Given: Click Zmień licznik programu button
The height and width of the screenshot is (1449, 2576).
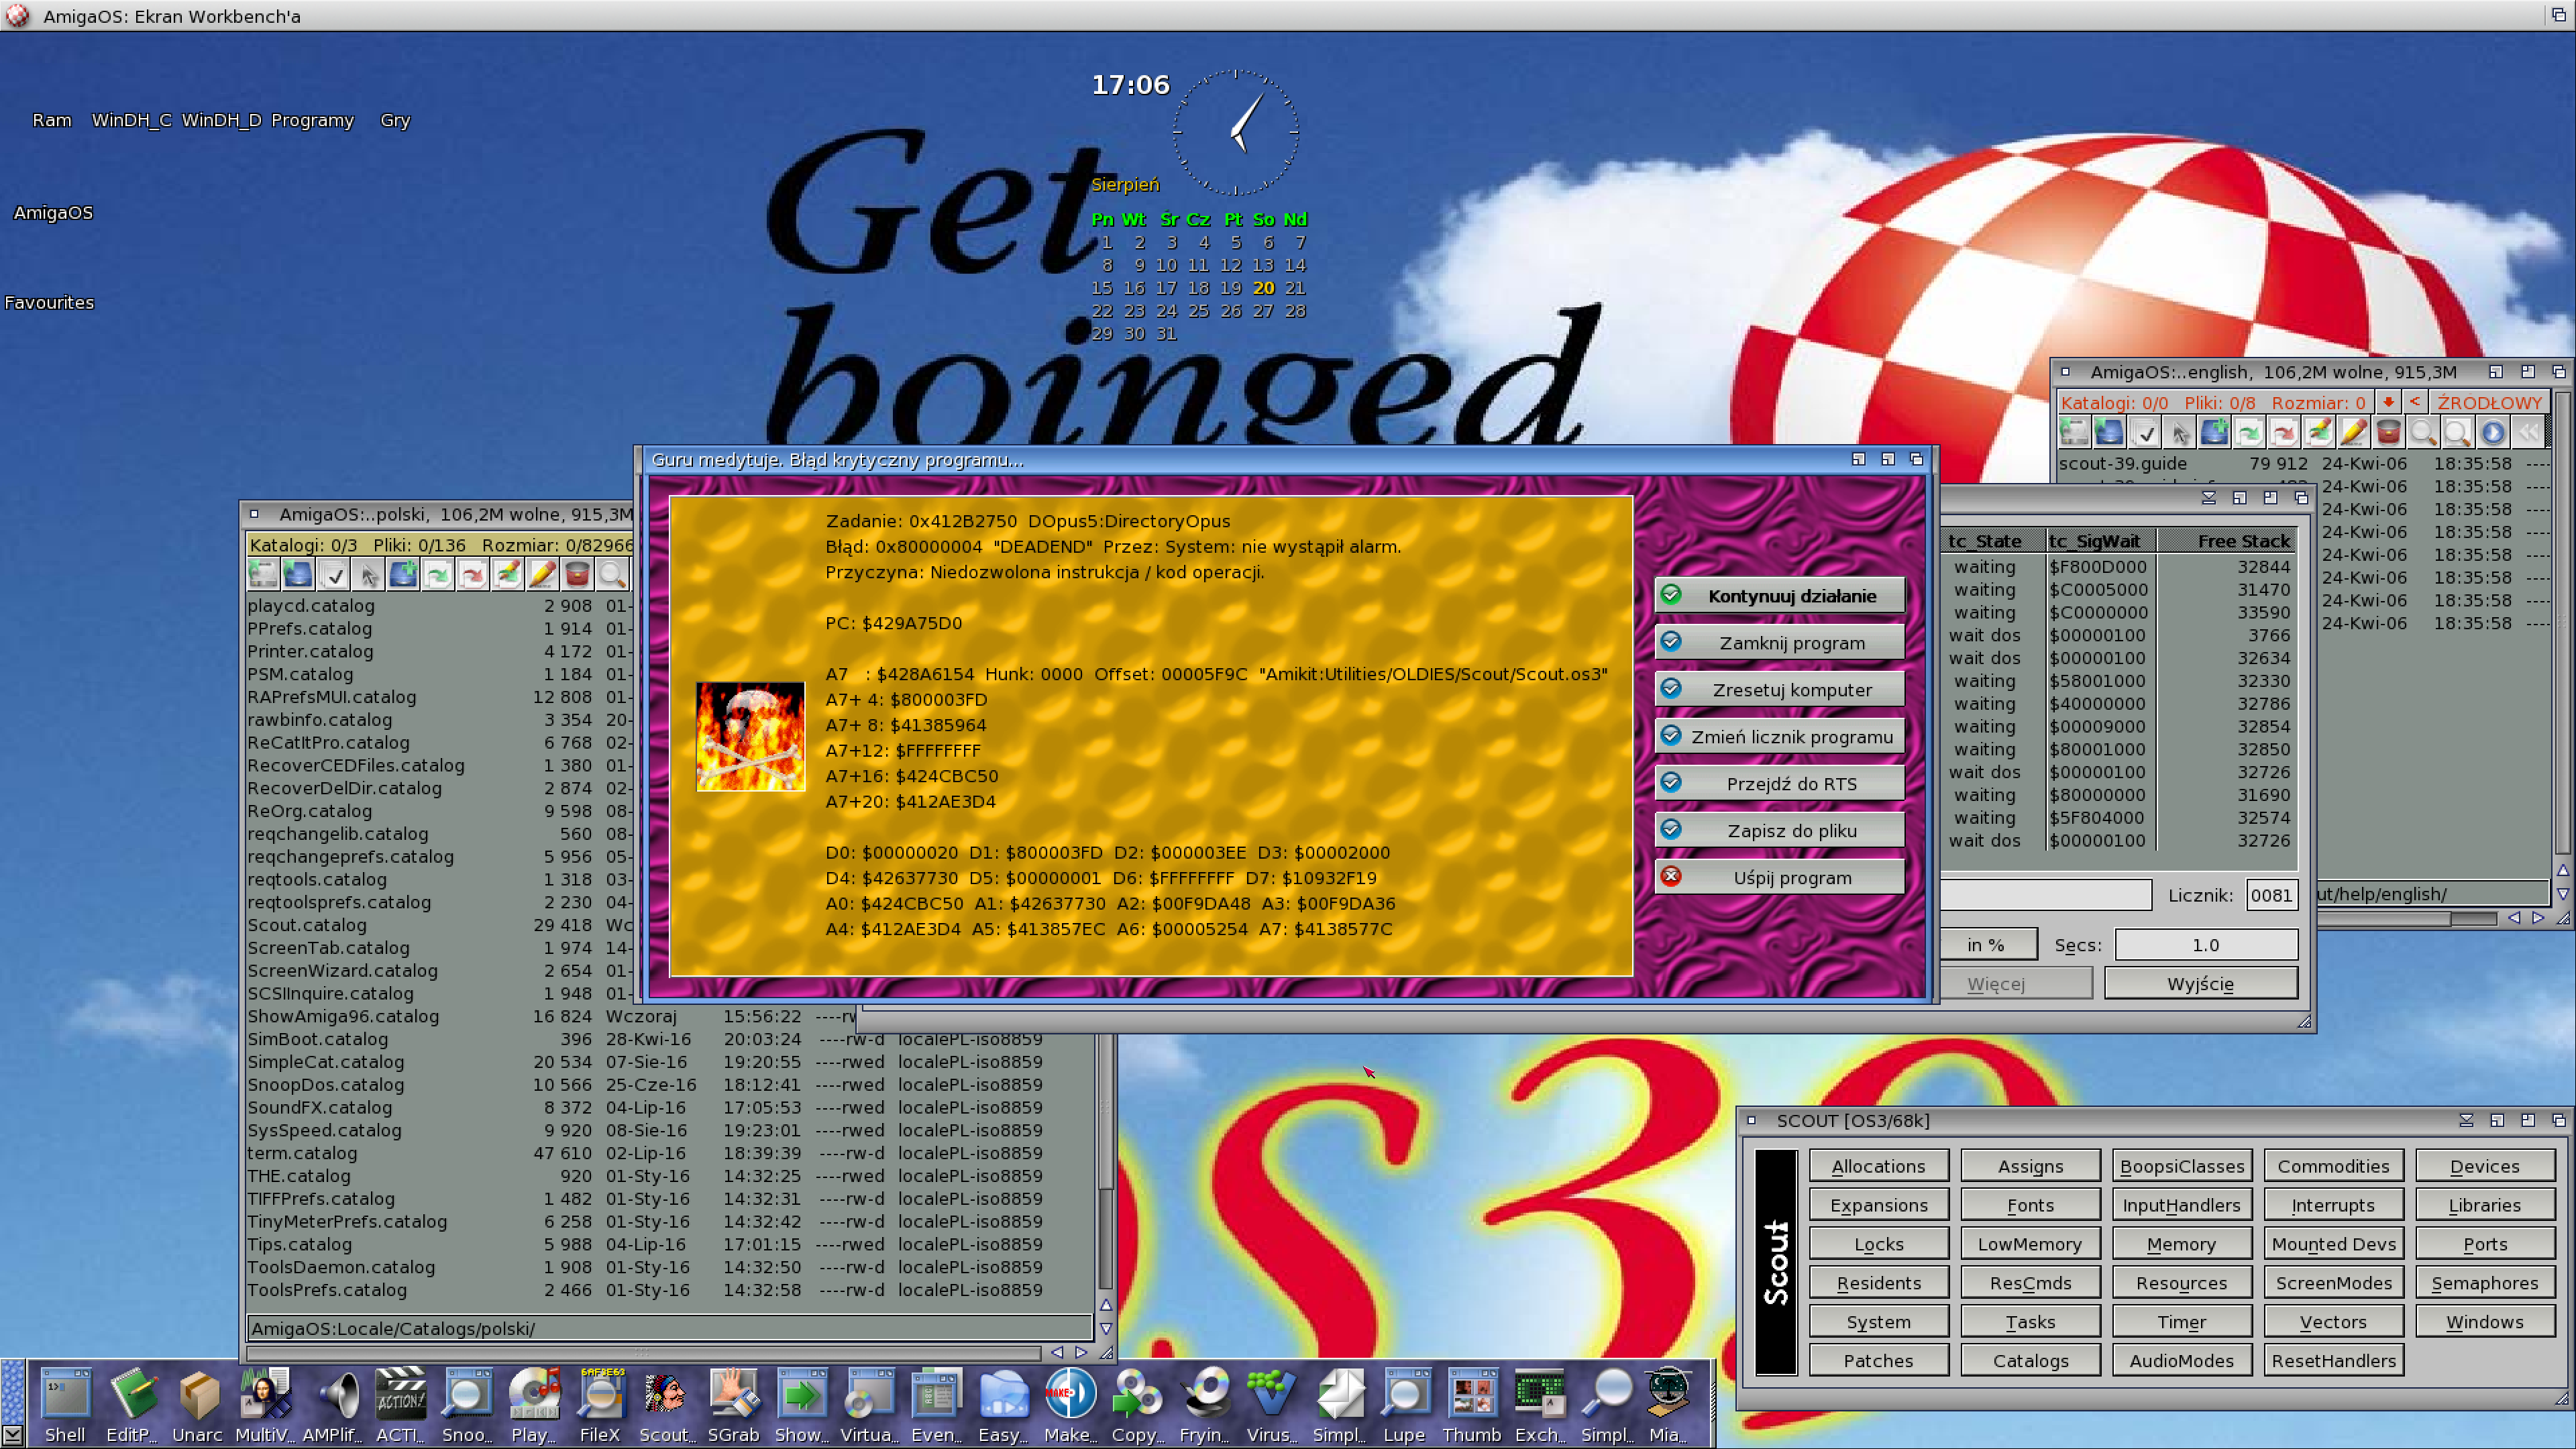Looking at the screenshot, I should point(1779,737).
